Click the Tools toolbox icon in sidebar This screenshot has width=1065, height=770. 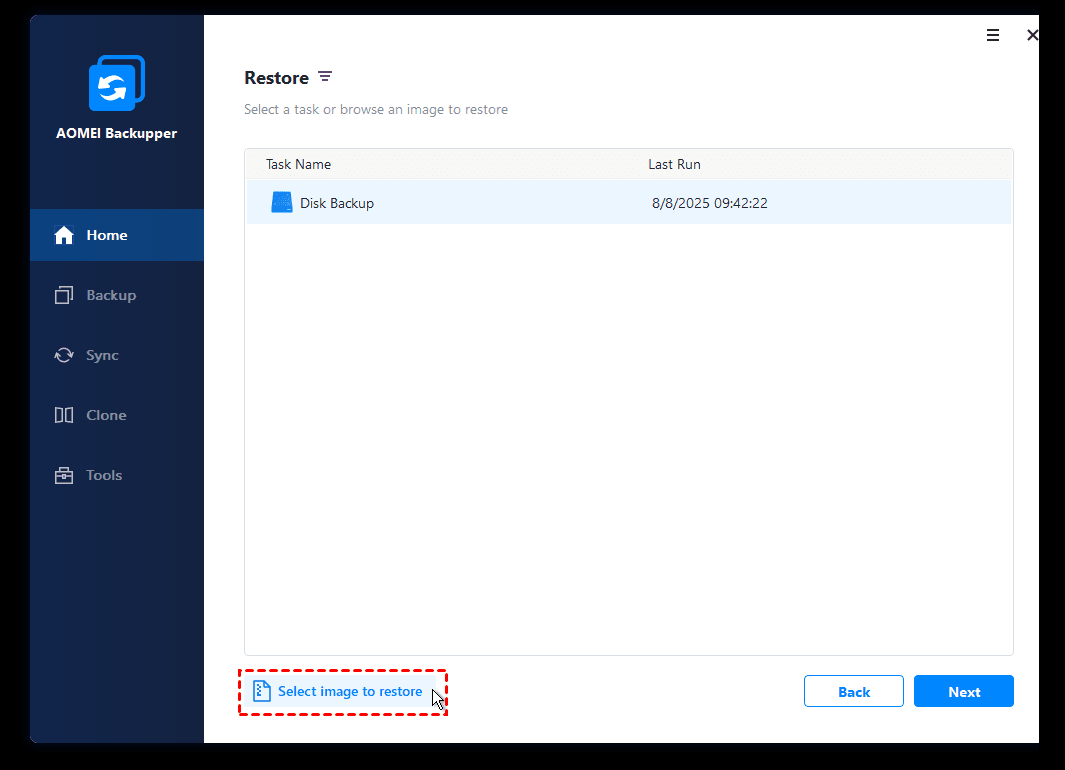64,475
